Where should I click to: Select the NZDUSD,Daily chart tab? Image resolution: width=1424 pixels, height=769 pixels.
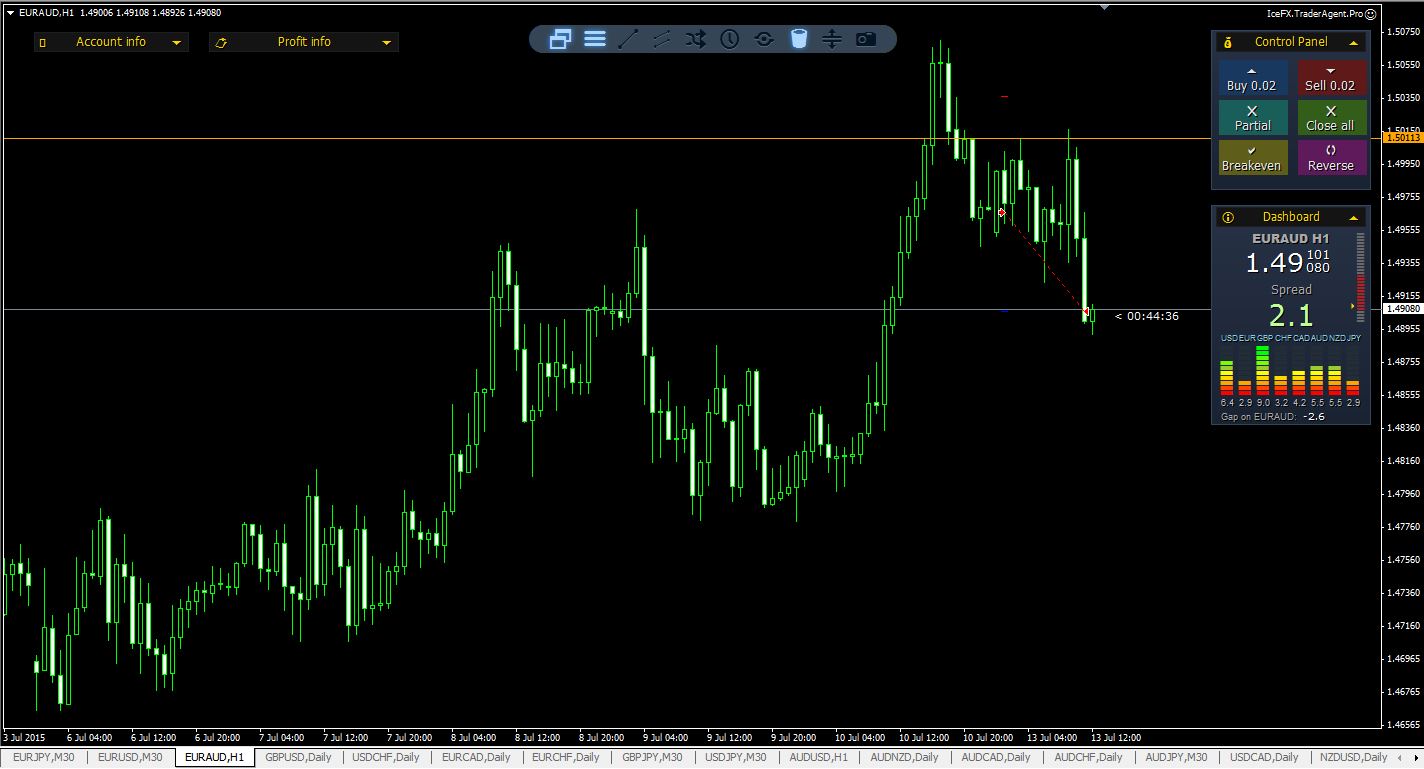pos(1353,757)
